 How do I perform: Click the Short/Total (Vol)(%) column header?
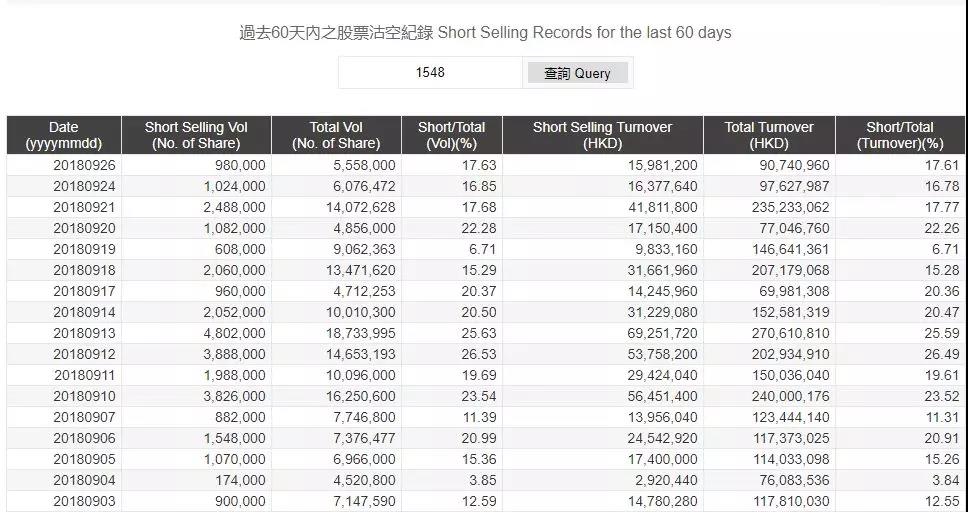pyautogui.click(x=451, y=135)
